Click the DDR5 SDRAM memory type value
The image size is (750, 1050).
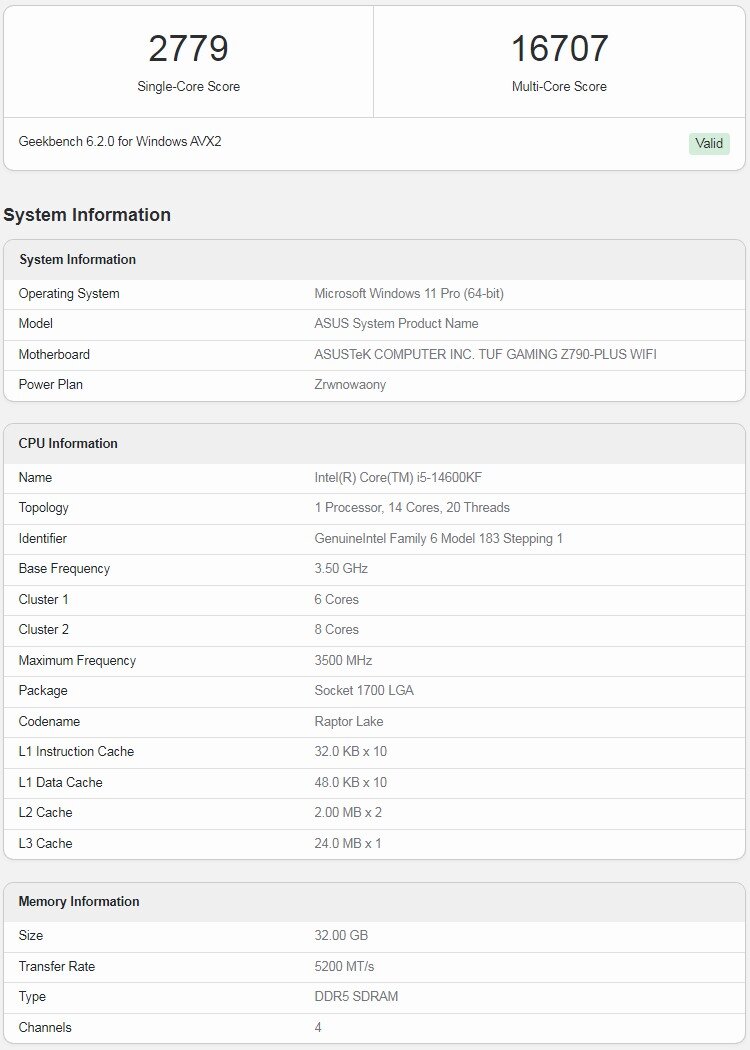pyautogui.click(x=356, y=996)
